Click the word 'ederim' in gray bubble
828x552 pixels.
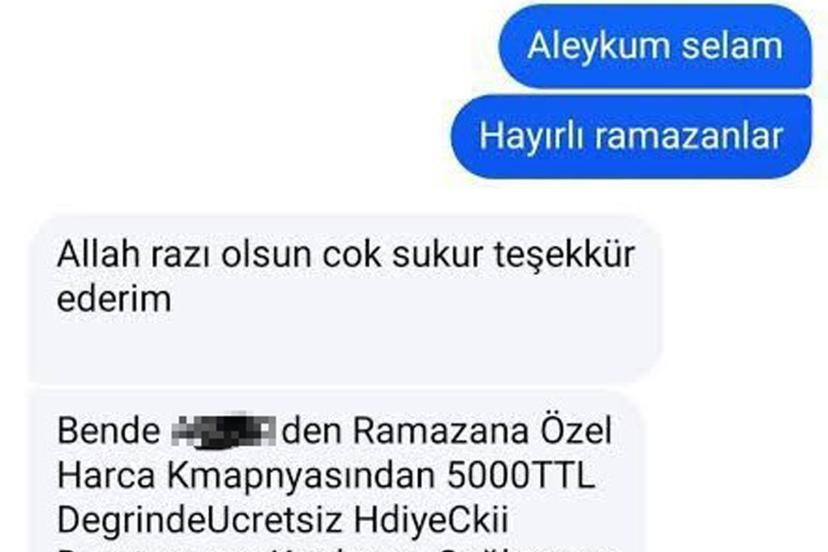(114, 300)
